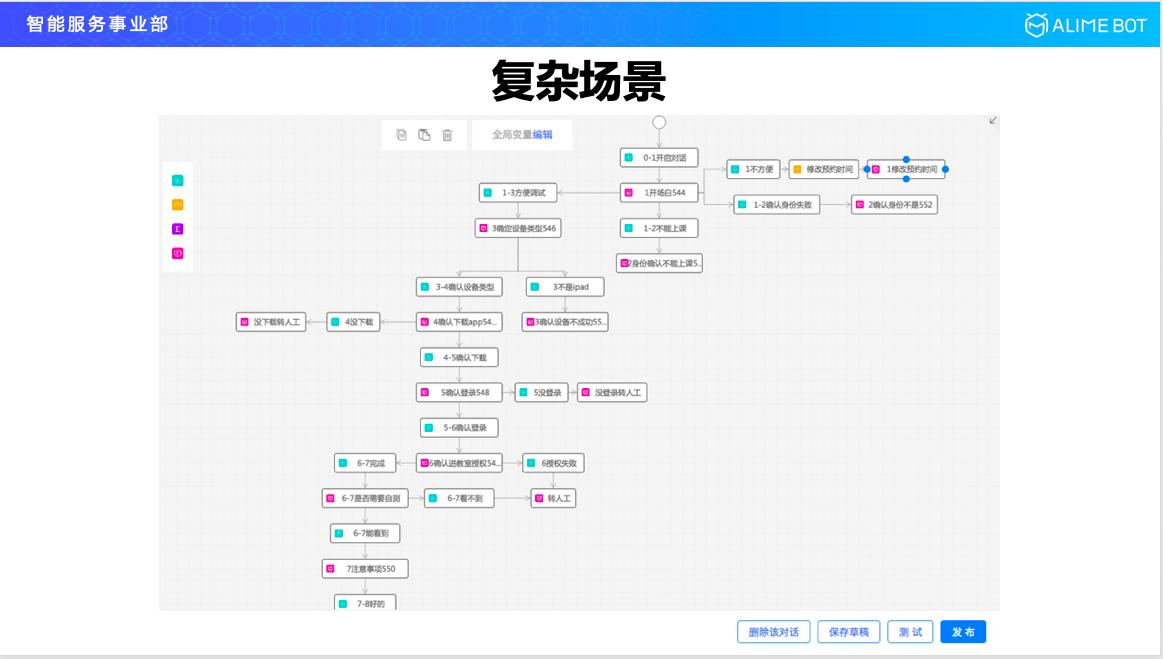
Task: Click the start circle node at flow top
Action: (x=659, y=124)
